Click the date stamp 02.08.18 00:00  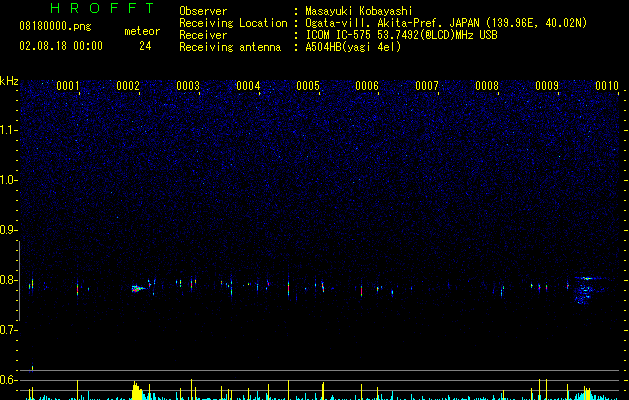[x=61, y=46]
